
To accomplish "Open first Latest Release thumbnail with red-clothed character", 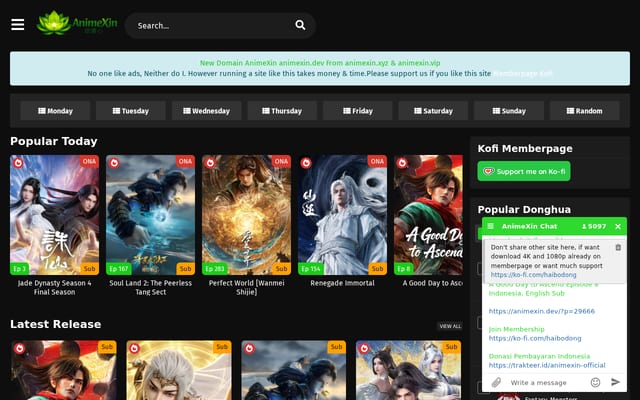I will point(64,370).
